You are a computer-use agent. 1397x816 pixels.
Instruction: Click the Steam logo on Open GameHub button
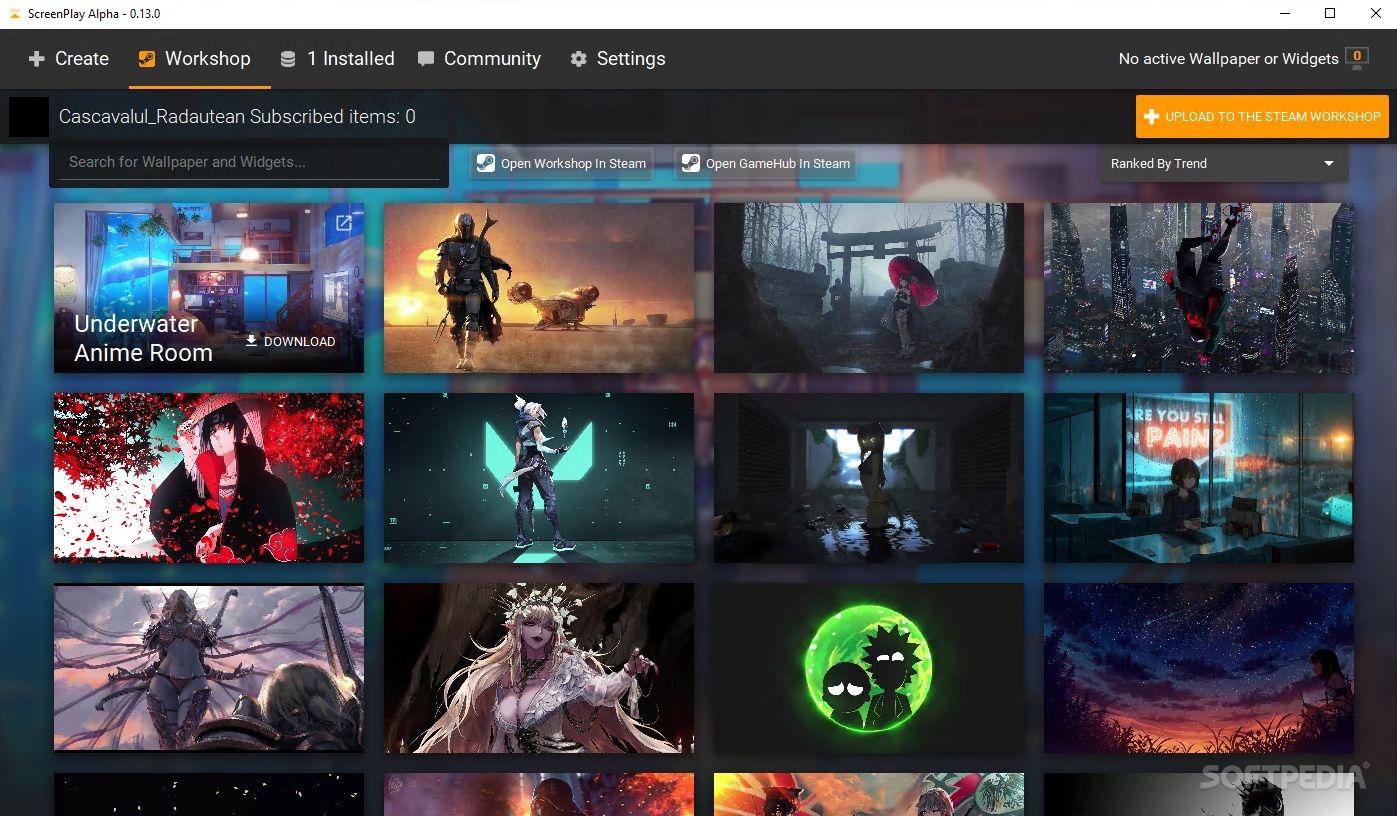(690, 163)
